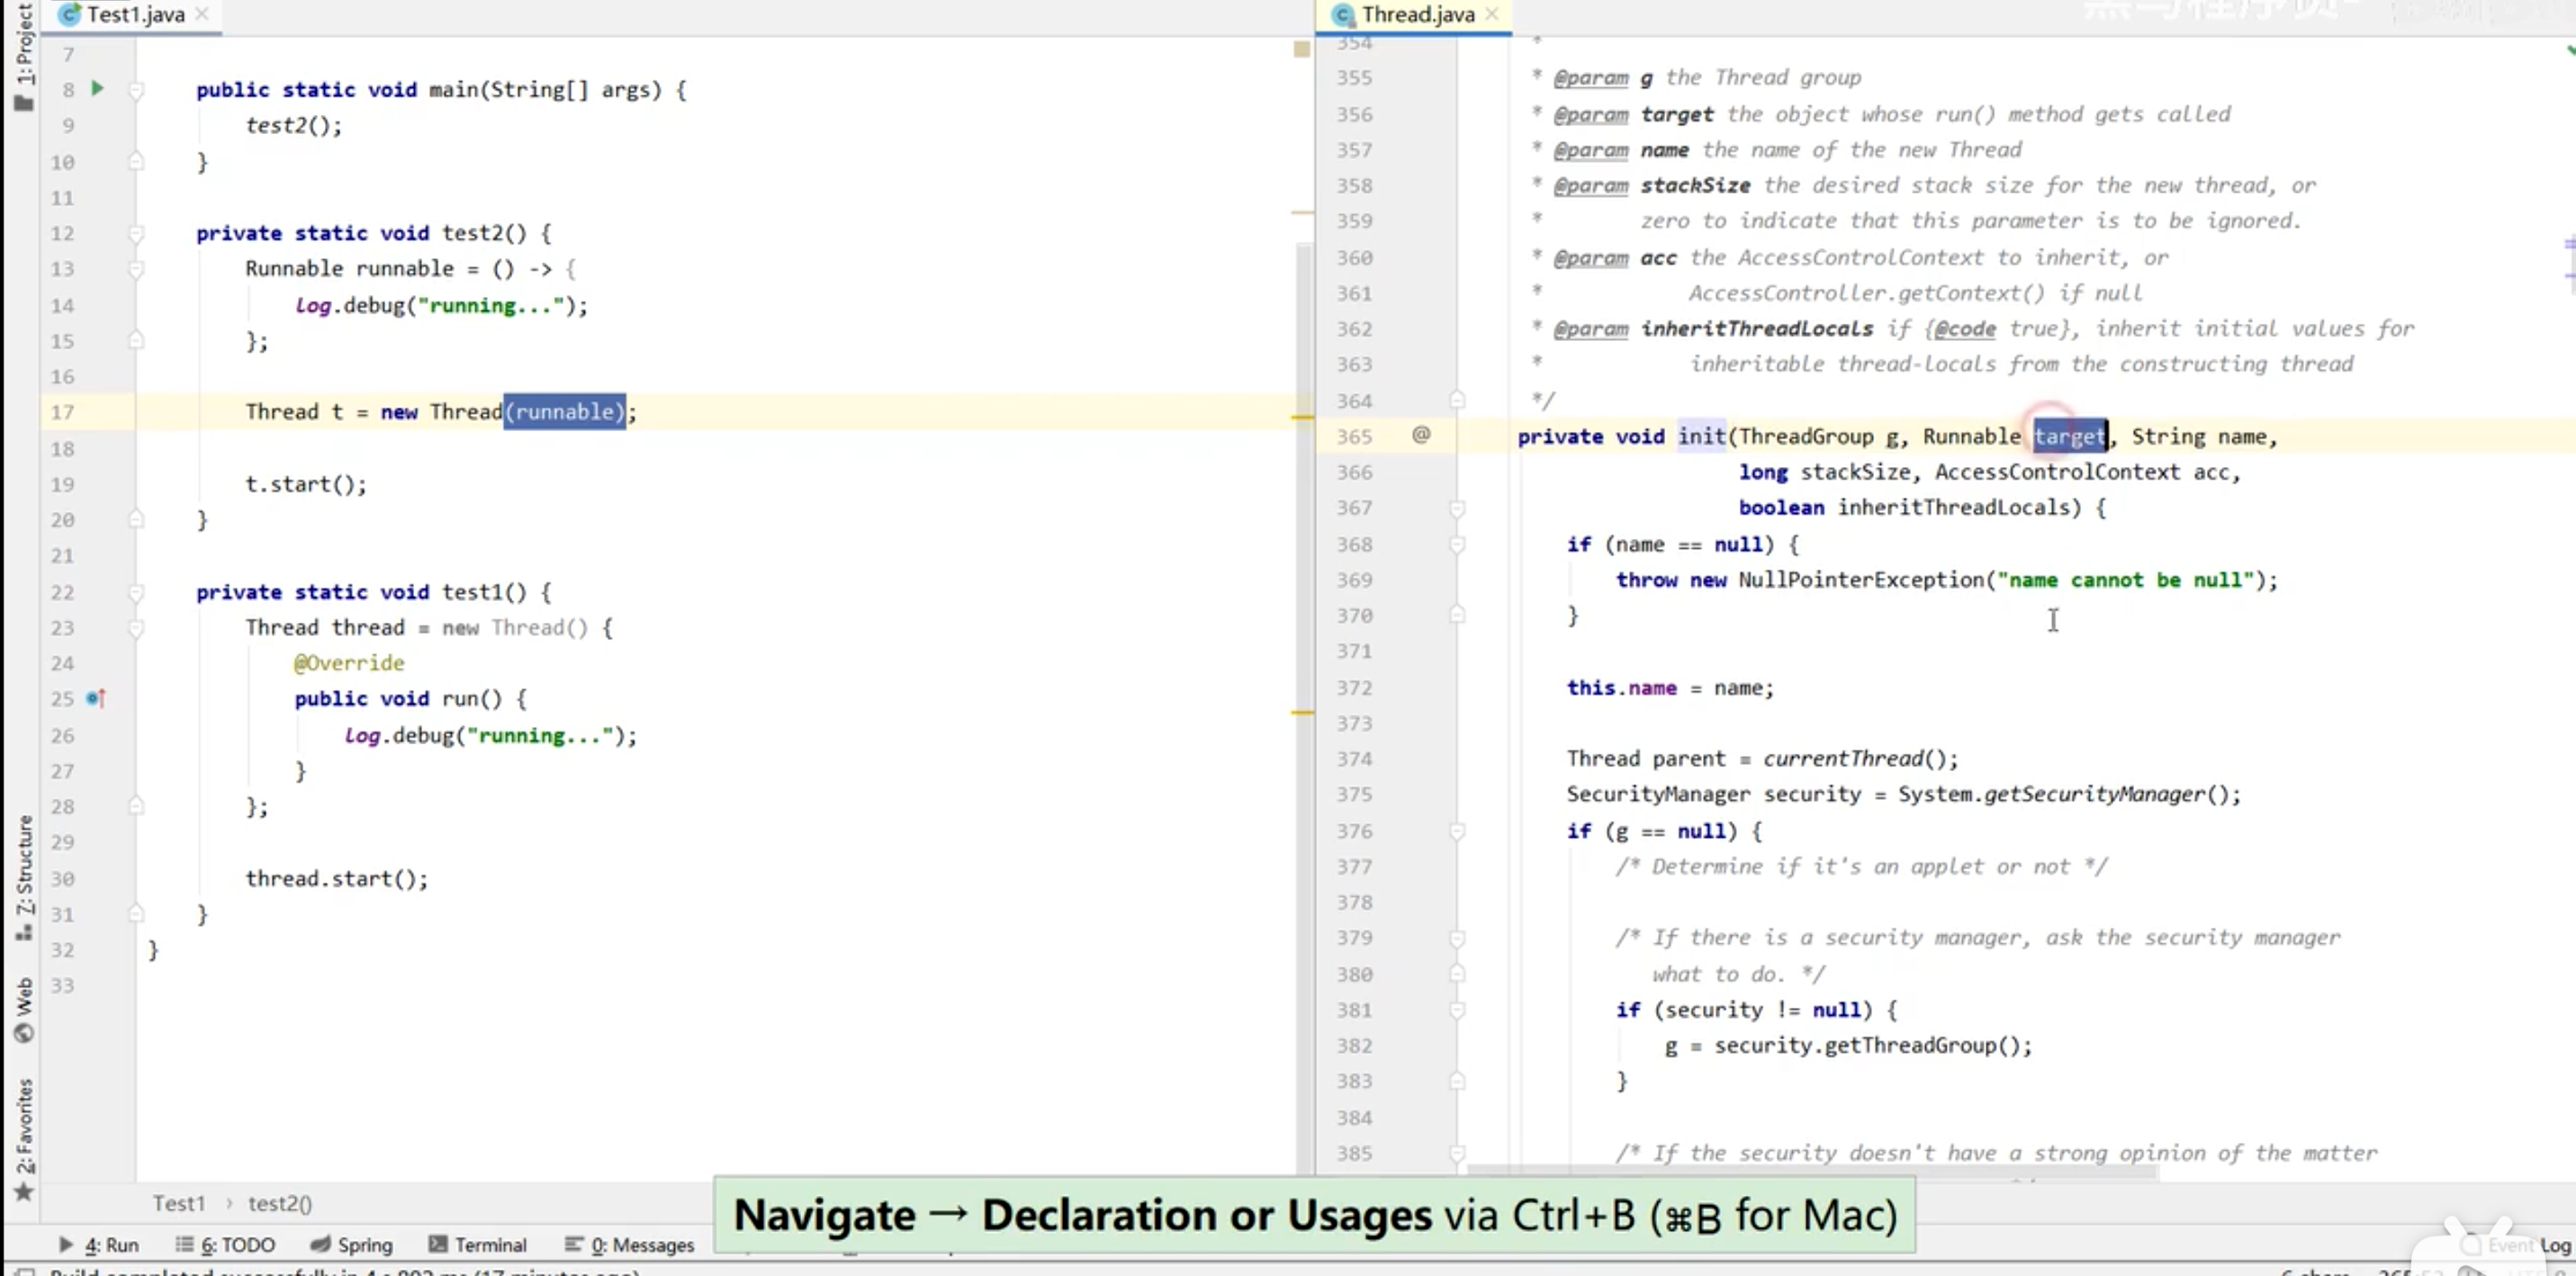This screenshot has width=2576, height=1276.
Task: Switch to the Thread.java tab
Action: click(1416, 14)
